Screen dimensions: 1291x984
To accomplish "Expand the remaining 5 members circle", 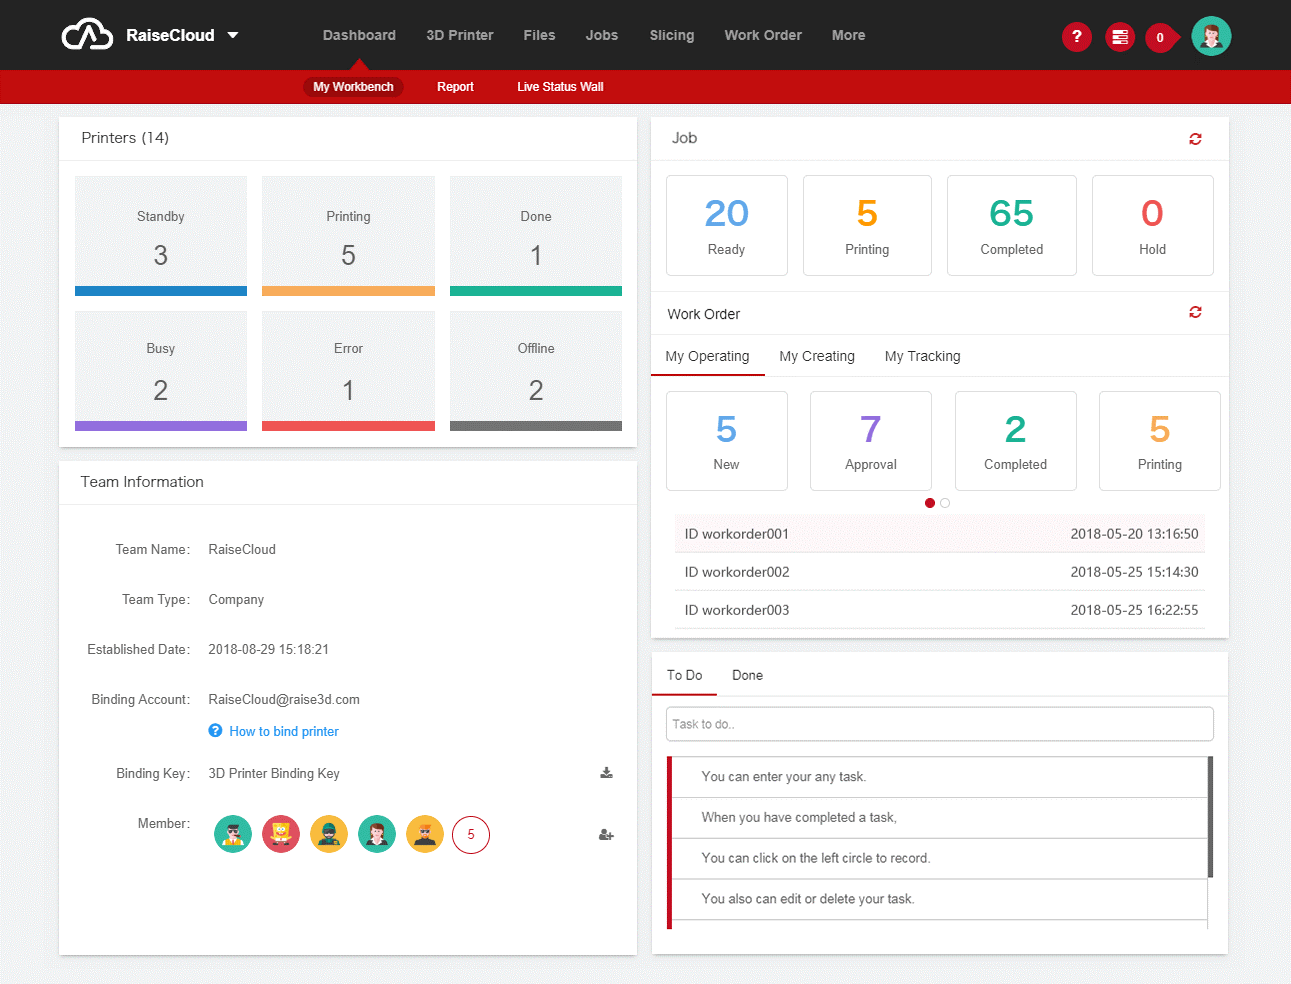I will (471, 834).
